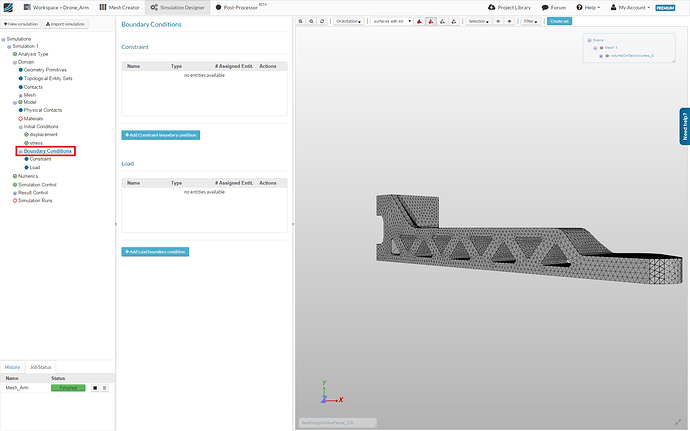Collapse the Initial Conditions tree node

20,126
